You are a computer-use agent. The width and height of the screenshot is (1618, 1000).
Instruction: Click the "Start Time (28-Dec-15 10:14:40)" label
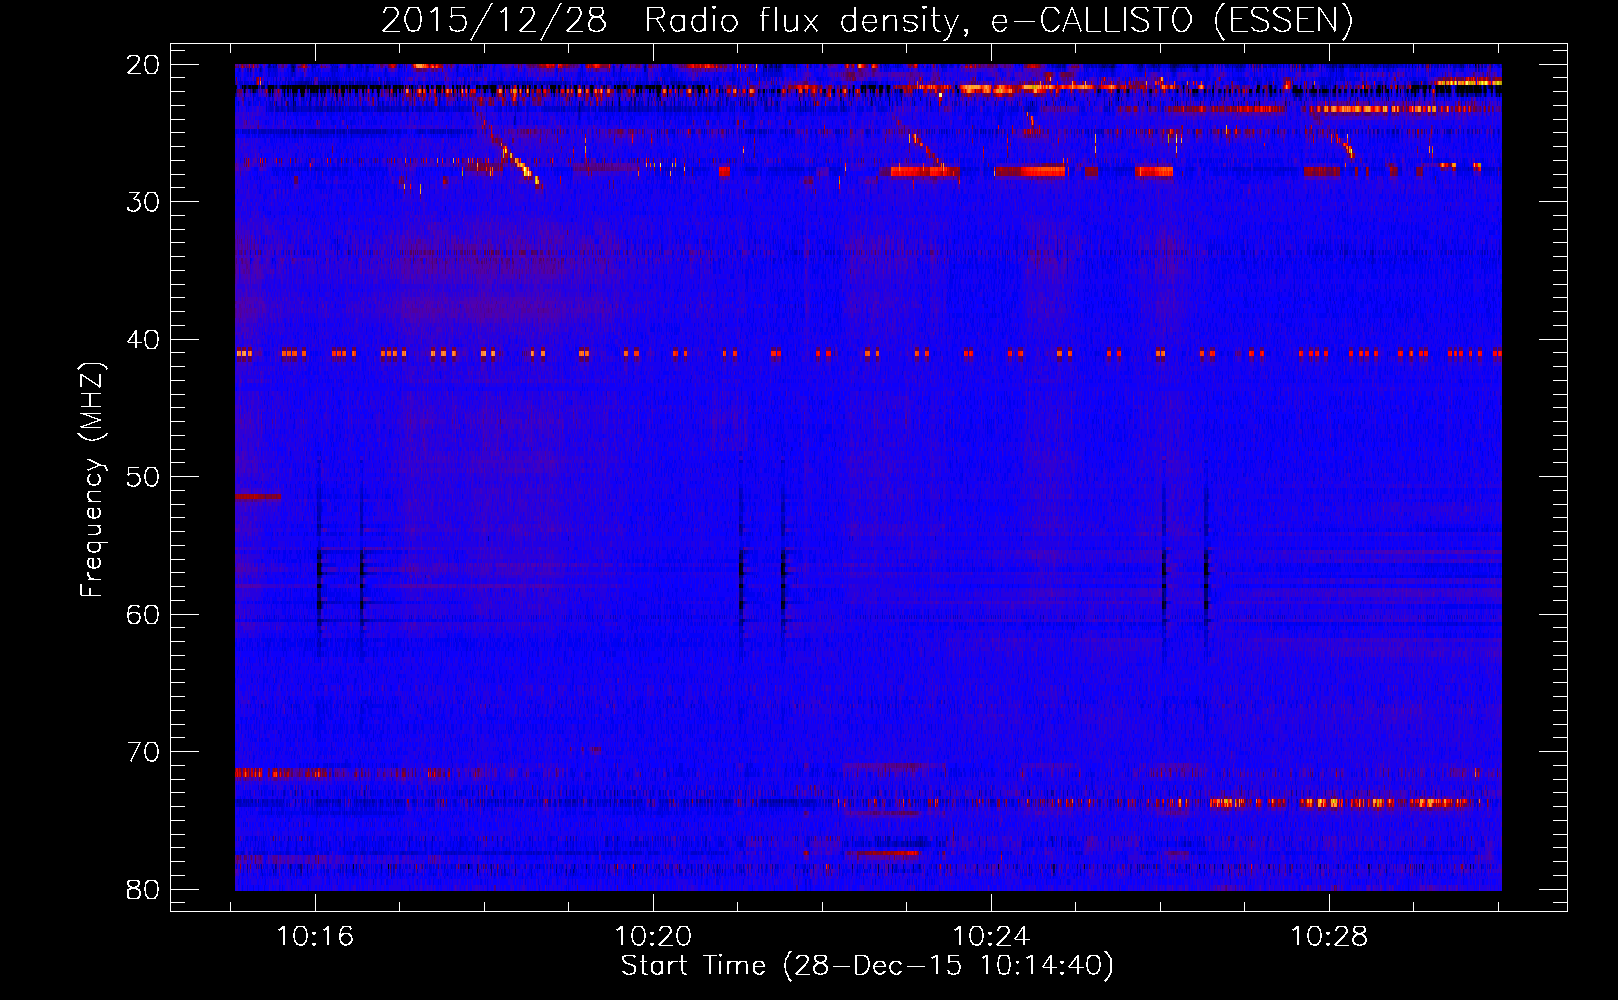pyautogui.click(x=867, y=966)
